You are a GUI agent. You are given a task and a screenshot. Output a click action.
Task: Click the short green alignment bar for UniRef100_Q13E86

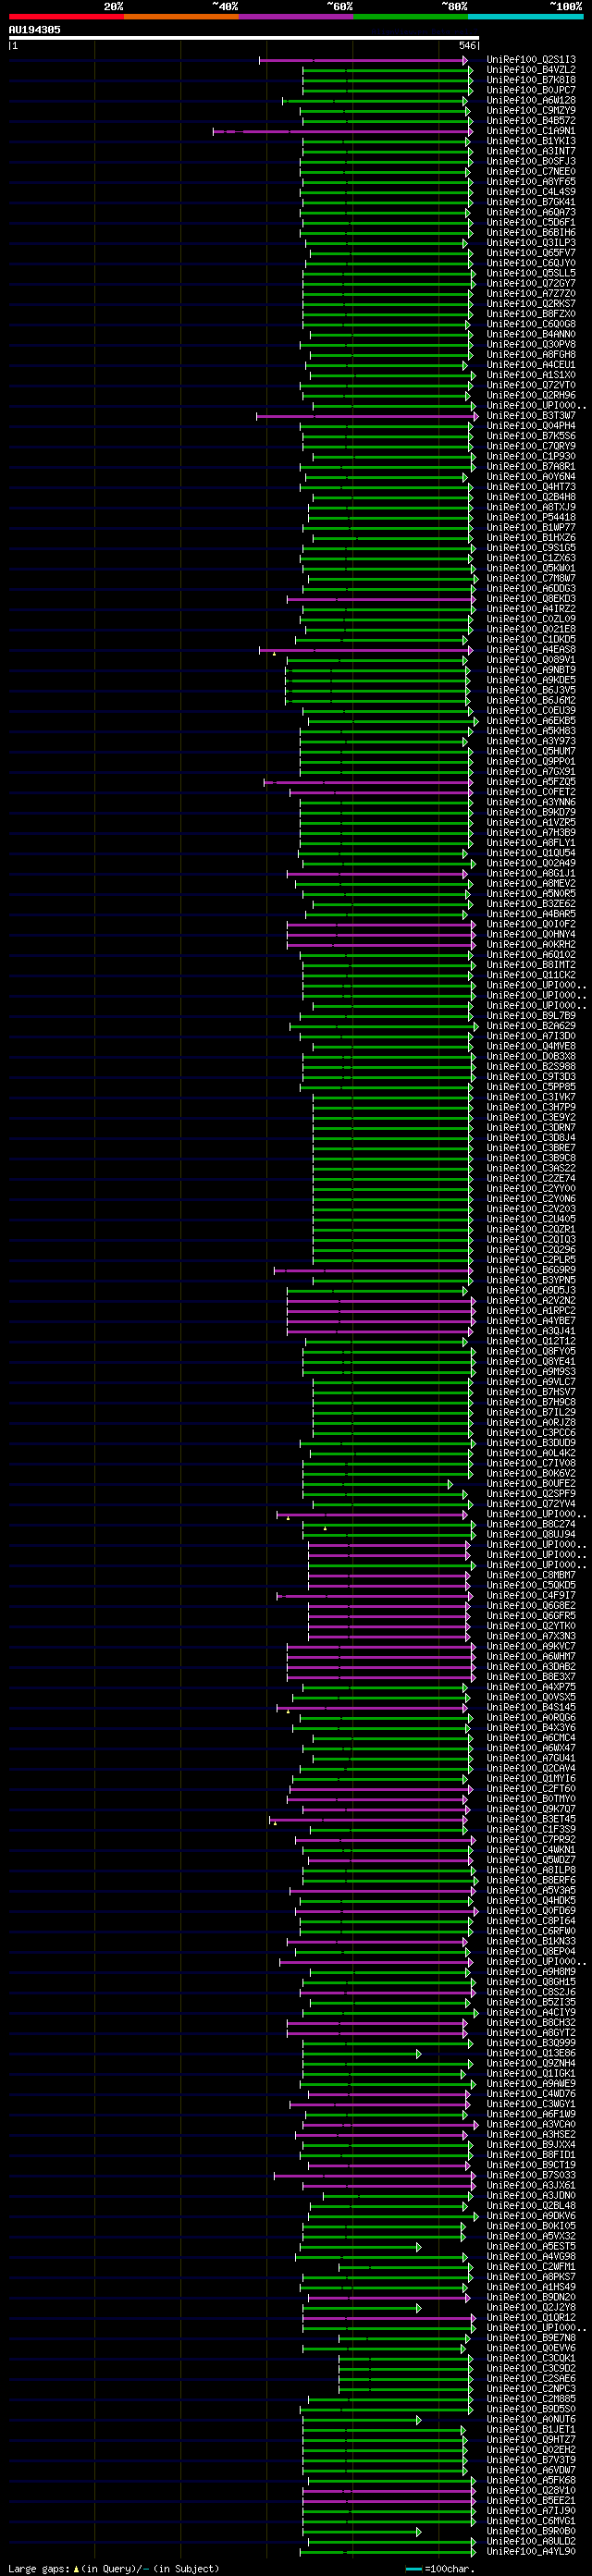[x=361, y=2054]
